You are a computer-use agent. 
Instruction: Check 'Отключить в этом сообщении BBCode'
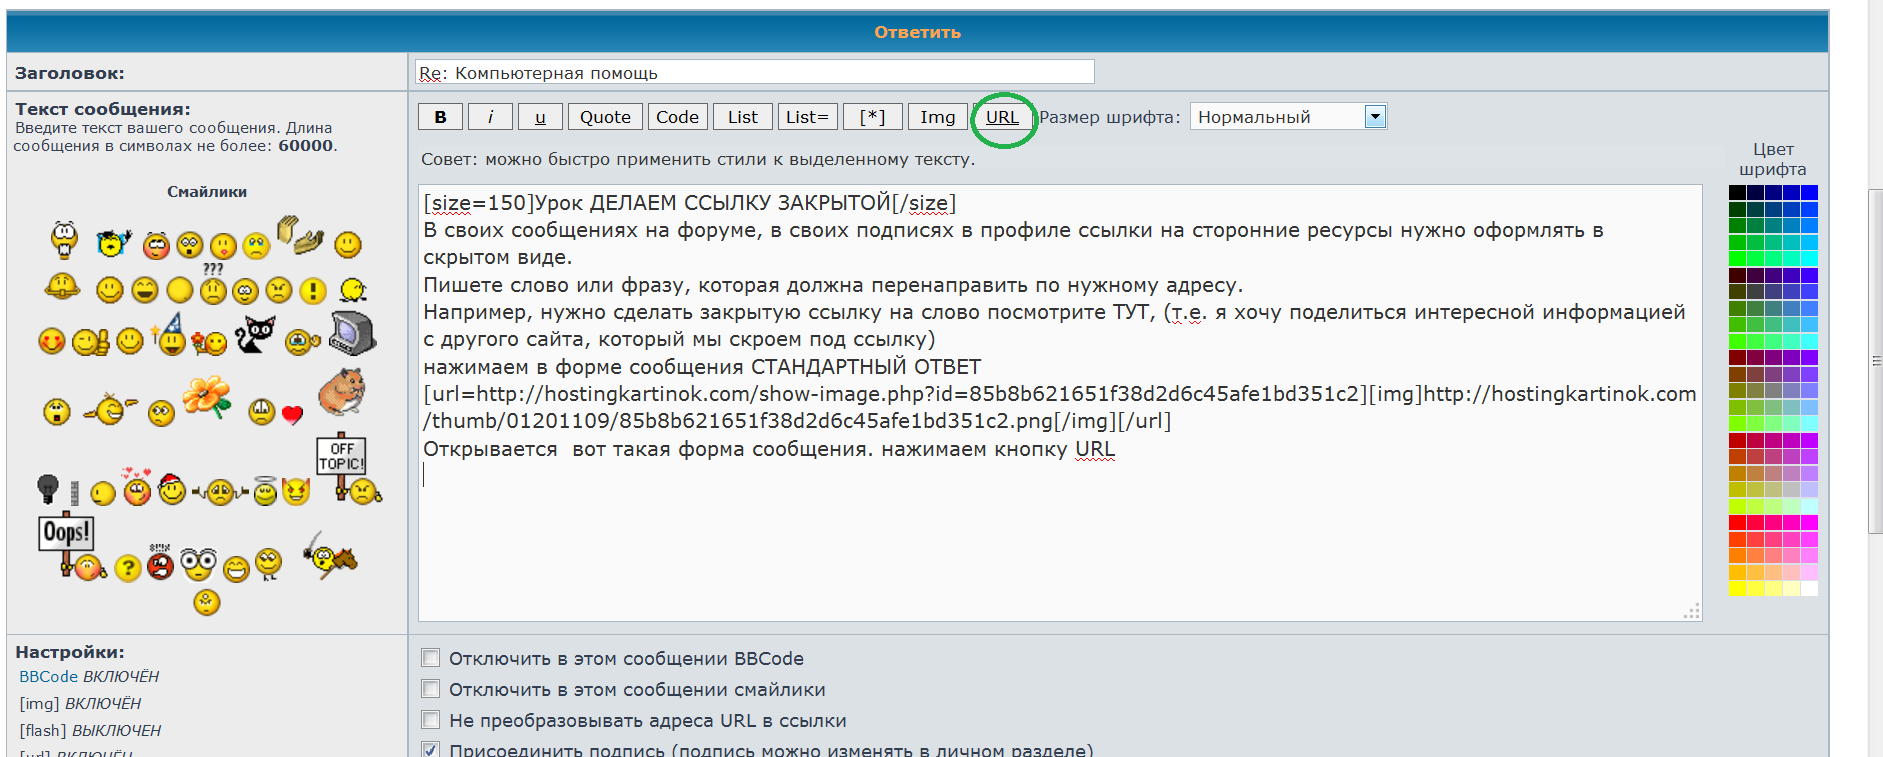431,658
